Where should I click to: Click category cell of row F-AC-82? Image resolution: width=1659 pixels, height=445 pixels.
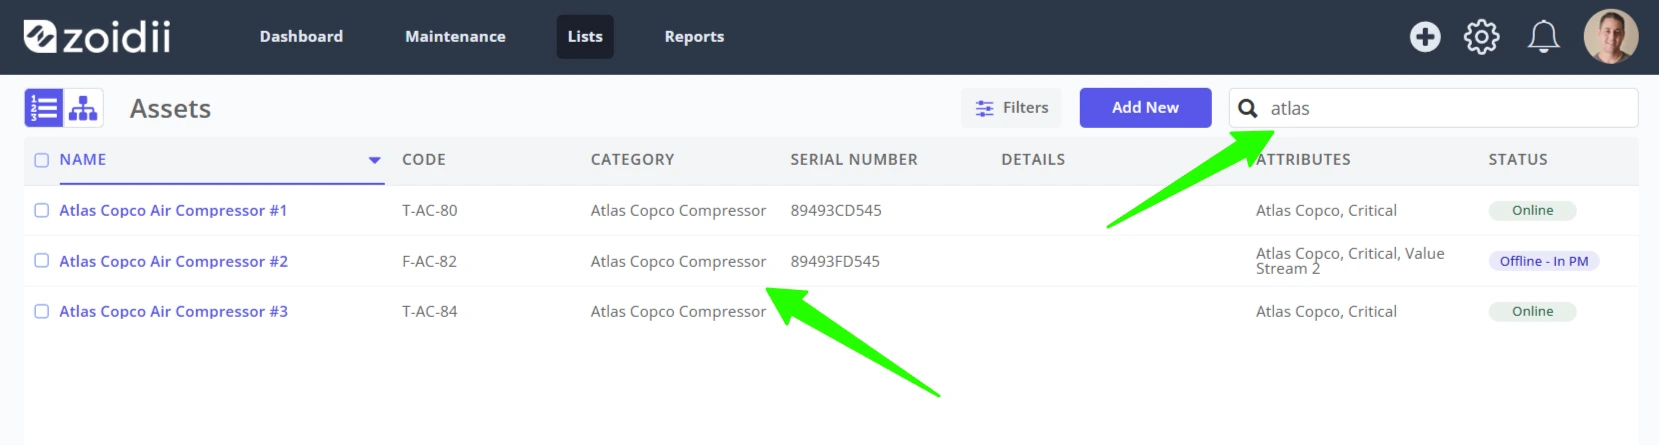(x=678, y=261)
